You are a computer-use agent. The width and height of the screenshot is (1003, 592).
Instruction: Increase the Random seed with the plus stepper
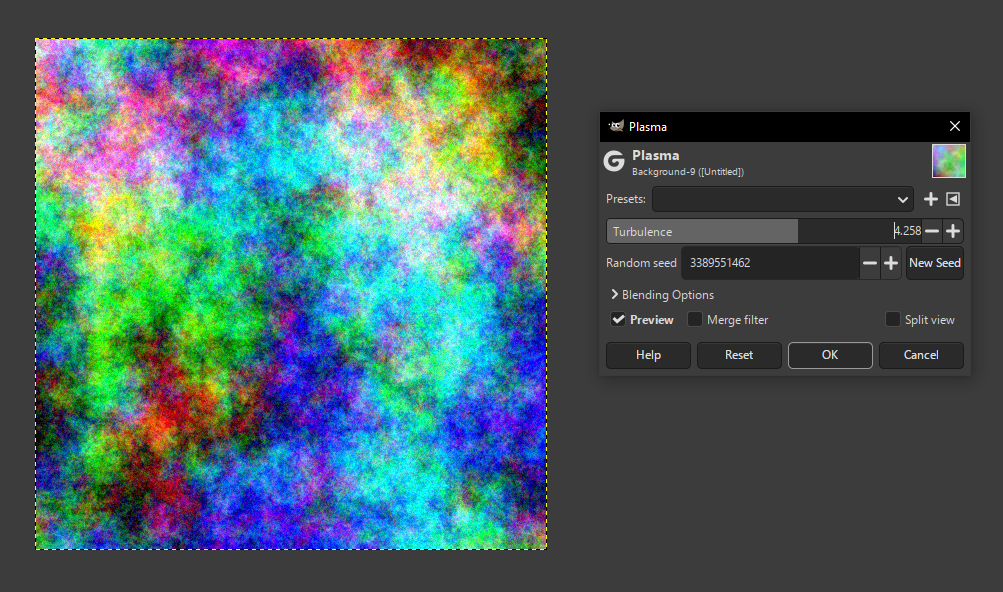tap(890, 262)
